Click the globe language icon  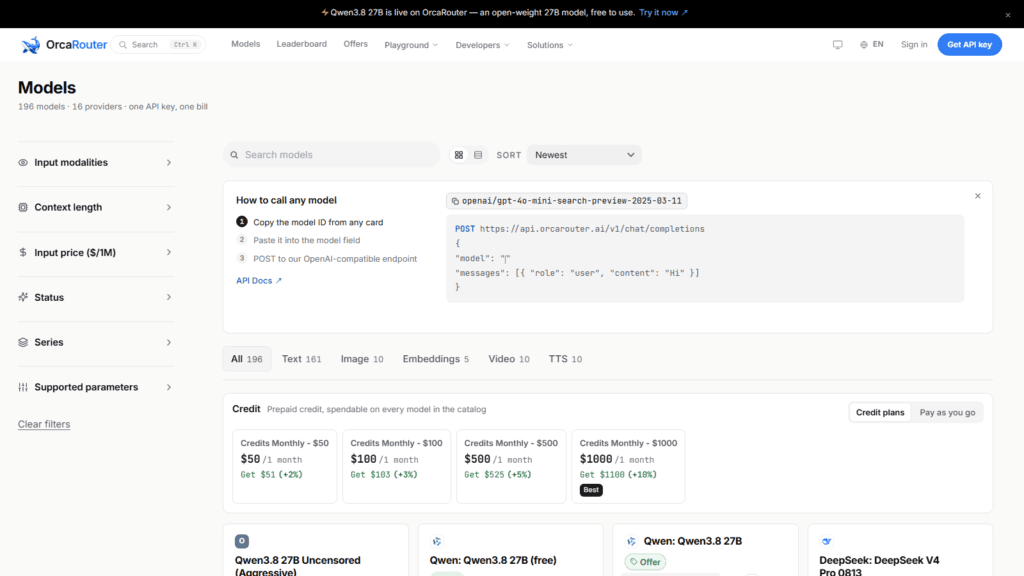(x=863, y=44)
